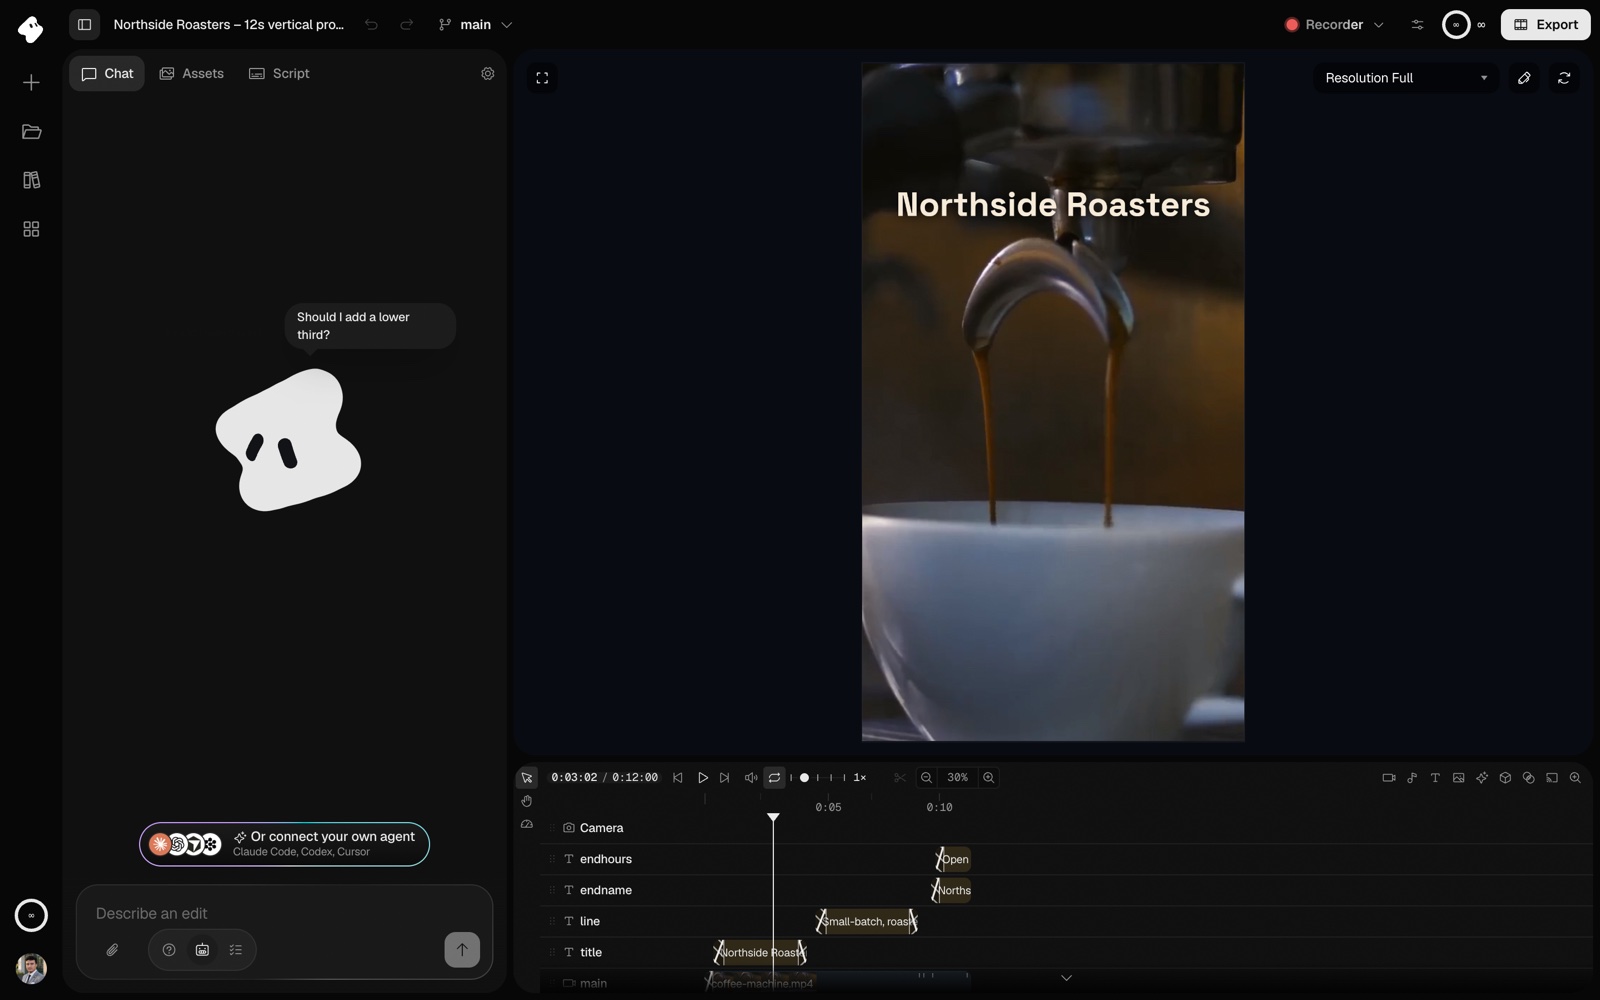Click the Export button
The height and width of the screenshot is (1000, 1600).
(1545, 25)
